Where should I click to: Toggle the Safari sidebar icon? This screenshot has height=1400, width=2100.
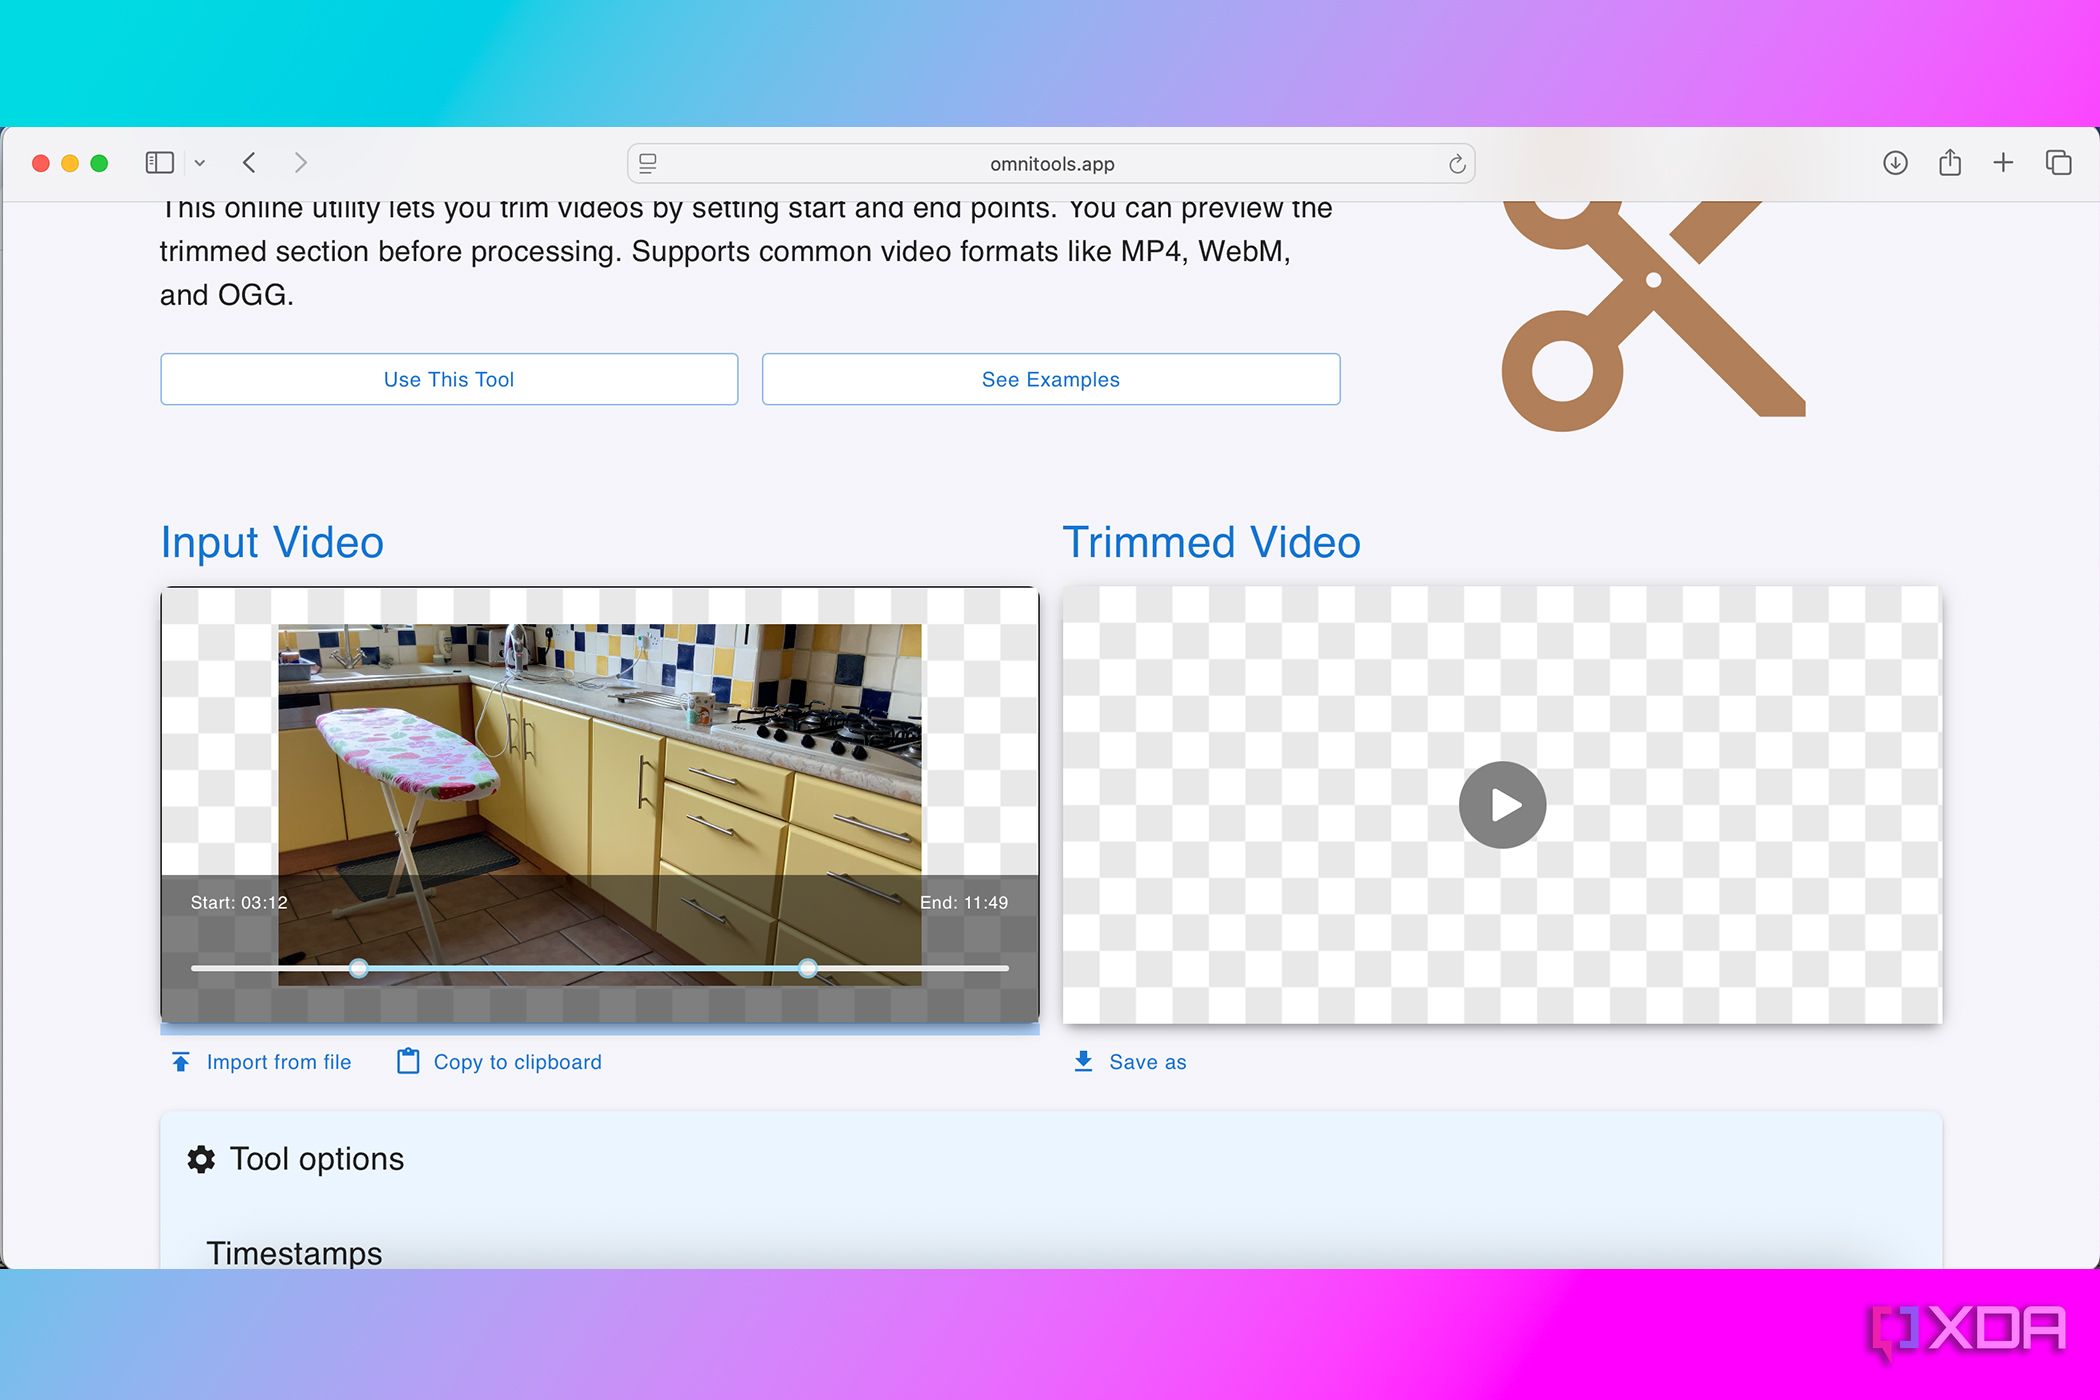click(159, 163)
